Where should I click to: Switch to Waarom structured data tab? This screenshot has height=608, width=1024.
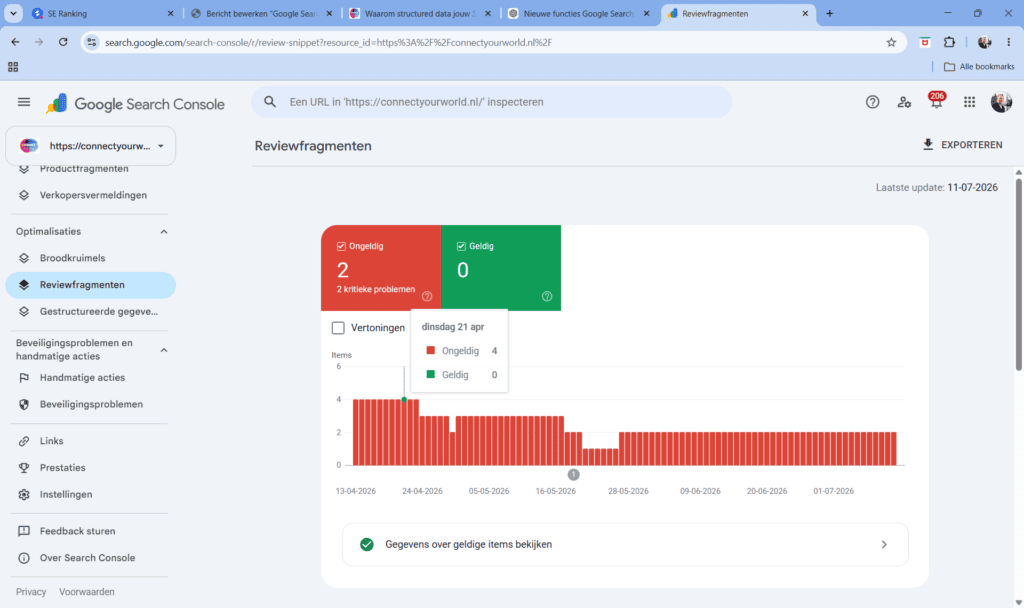point(421,13)
